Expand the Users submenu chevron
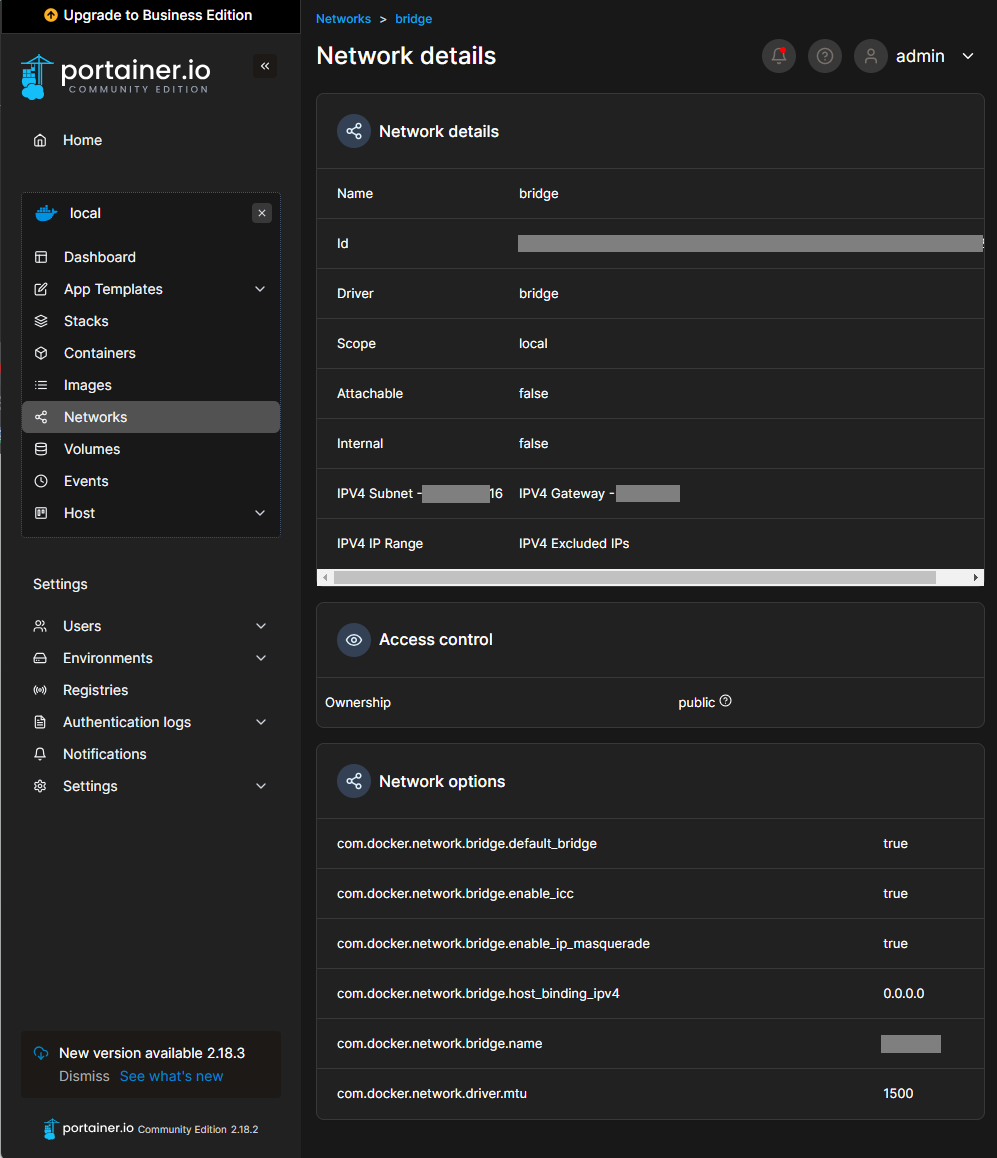 click(261, 626)
